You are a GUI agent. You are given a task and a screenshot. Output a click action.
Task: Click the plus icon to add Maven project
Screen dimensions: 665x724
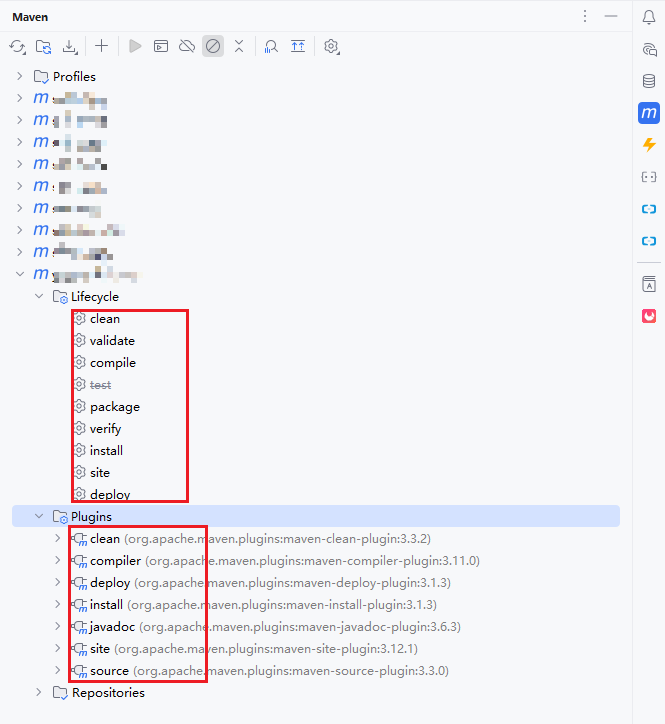point(101,46)
